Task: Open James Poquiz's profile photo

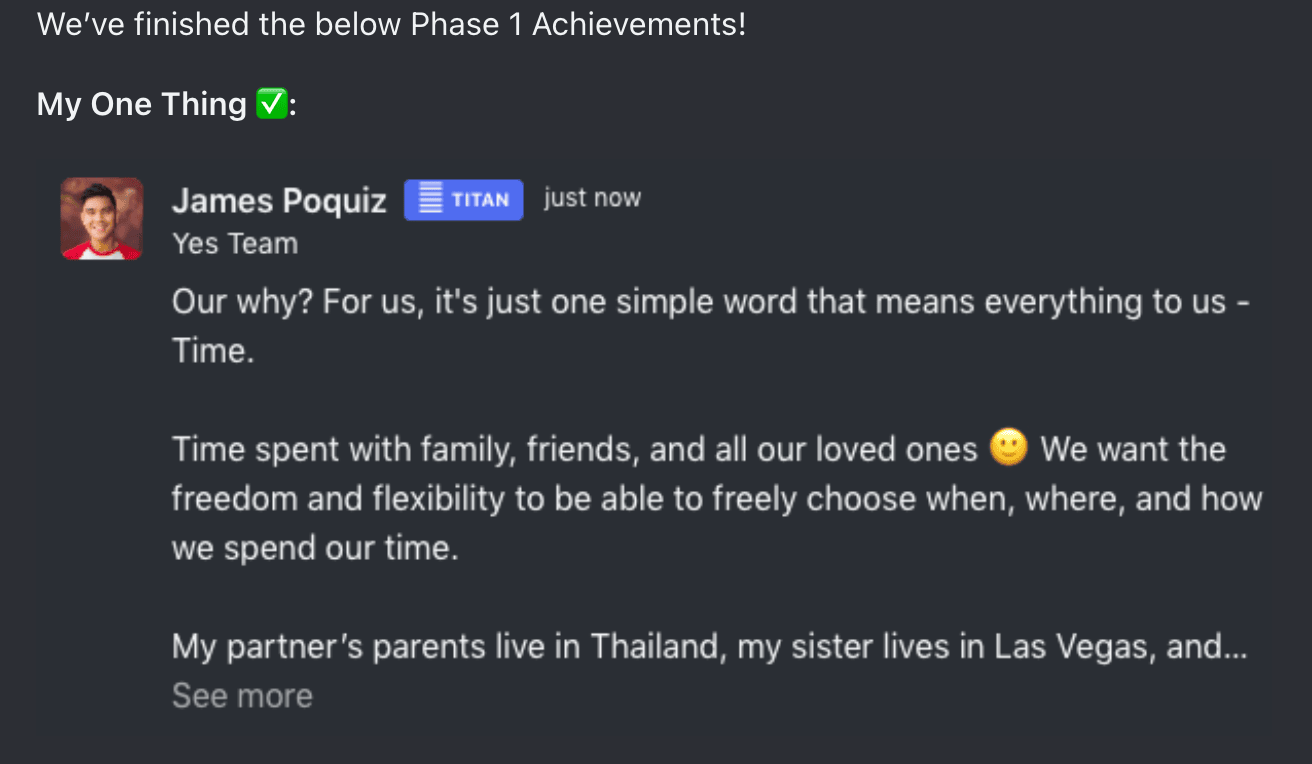Action: click(102, 219)
